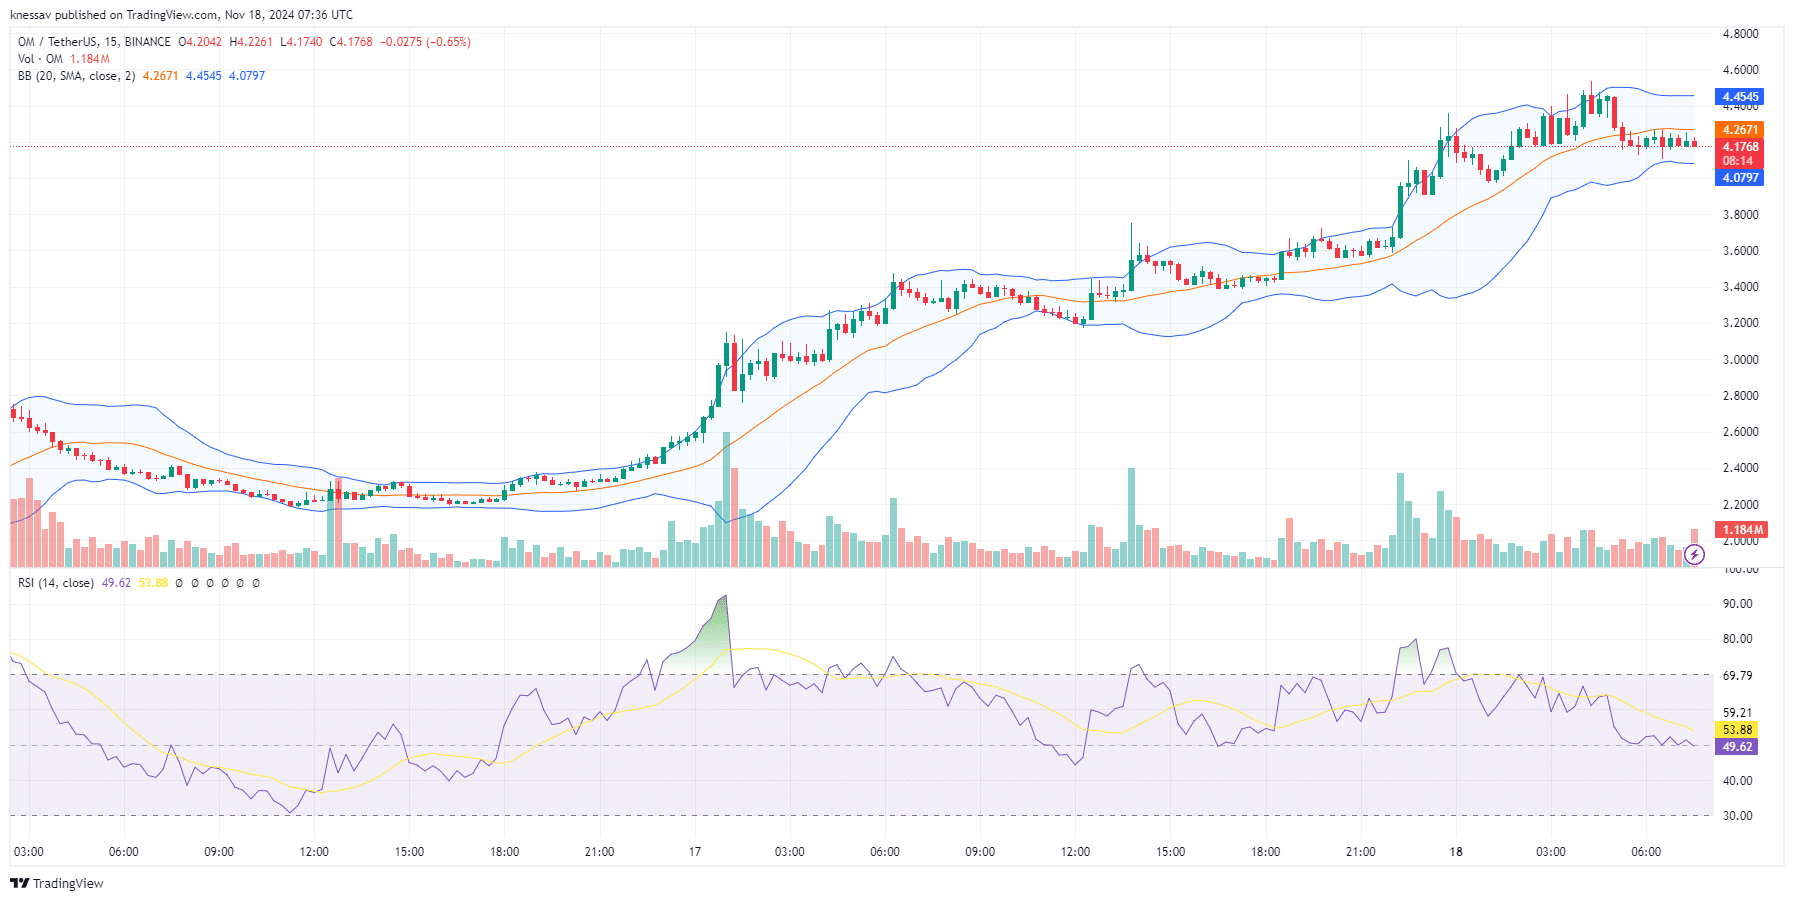Click the orange 4.2671 value in BB legend

[x=160, y=76]
